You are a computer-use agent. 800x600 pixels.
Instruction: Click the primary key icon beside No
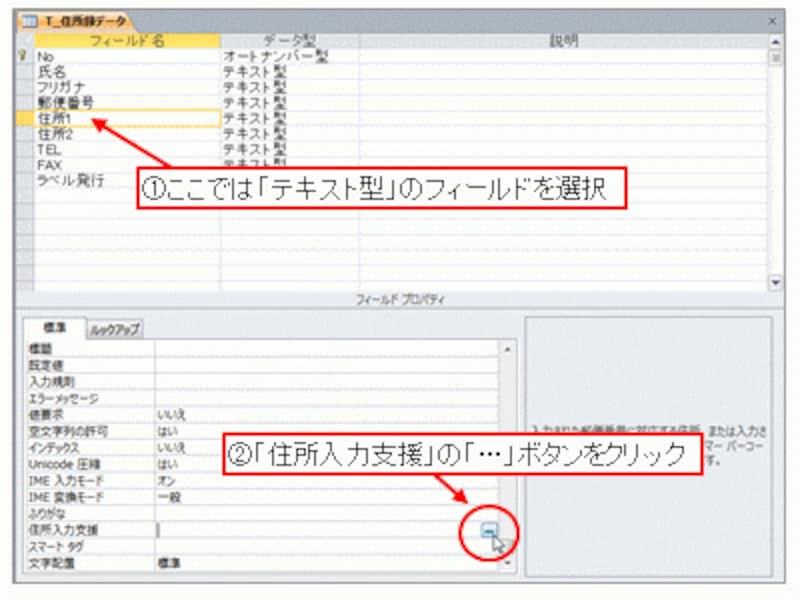click(23, 56)
